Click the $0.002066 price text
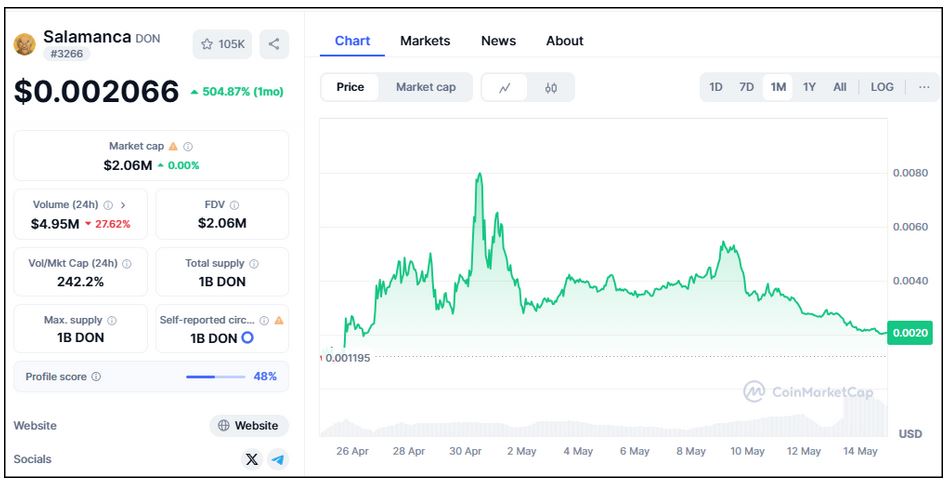Screen dimensions: 948x482 click(97, 91)
